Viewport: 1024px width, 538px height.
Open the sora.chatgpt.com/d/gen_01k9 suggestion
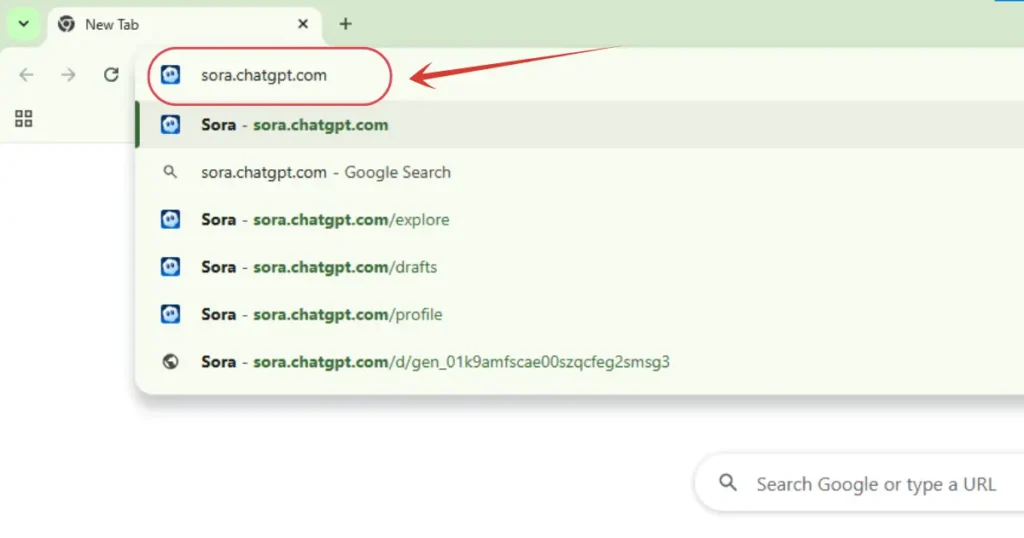point(435,362)
